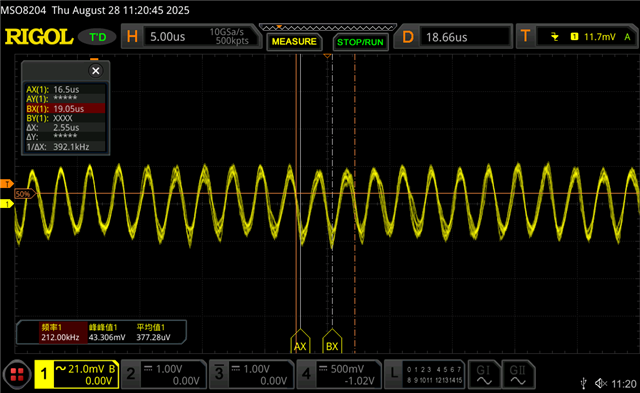Select the average 377.28uV measurement
This screenshot has width=640, height=393.
[153, 333]
